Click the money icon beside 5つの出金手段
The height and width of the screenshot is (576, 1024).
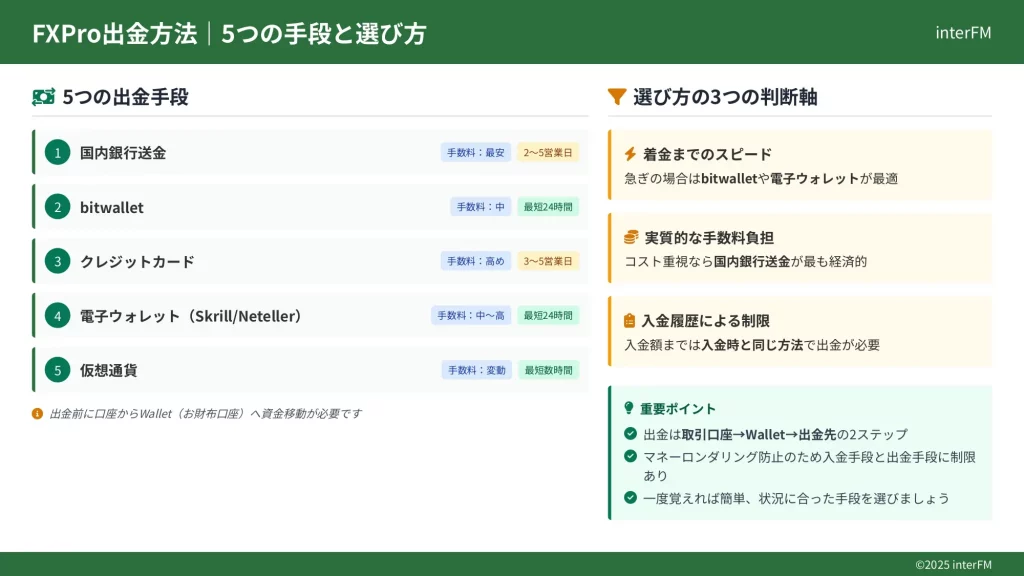click(x=43, y=97)
